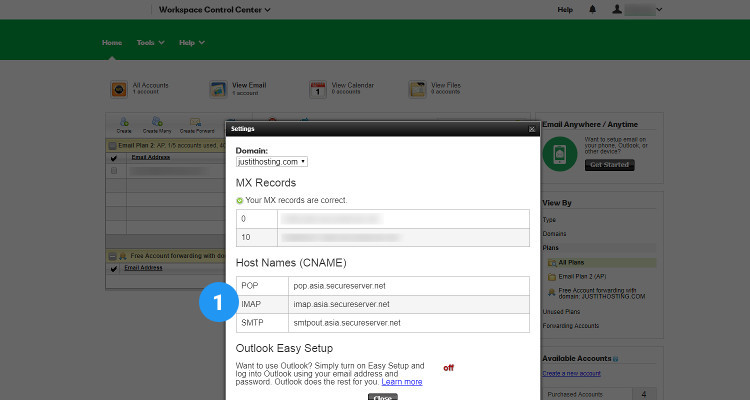Open the Domain dropdown justithosting.com
The width and height of the screenshot is (750, 400).
(272, 162)
